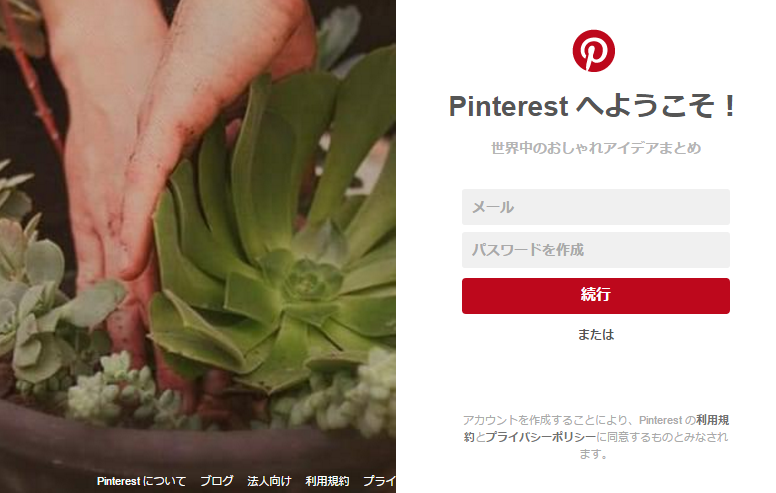Open the cut-off プライ footer link
Image resolution: width=776 pixels, height=493 pixels.
pyautogui.click(x=379, y=481)
